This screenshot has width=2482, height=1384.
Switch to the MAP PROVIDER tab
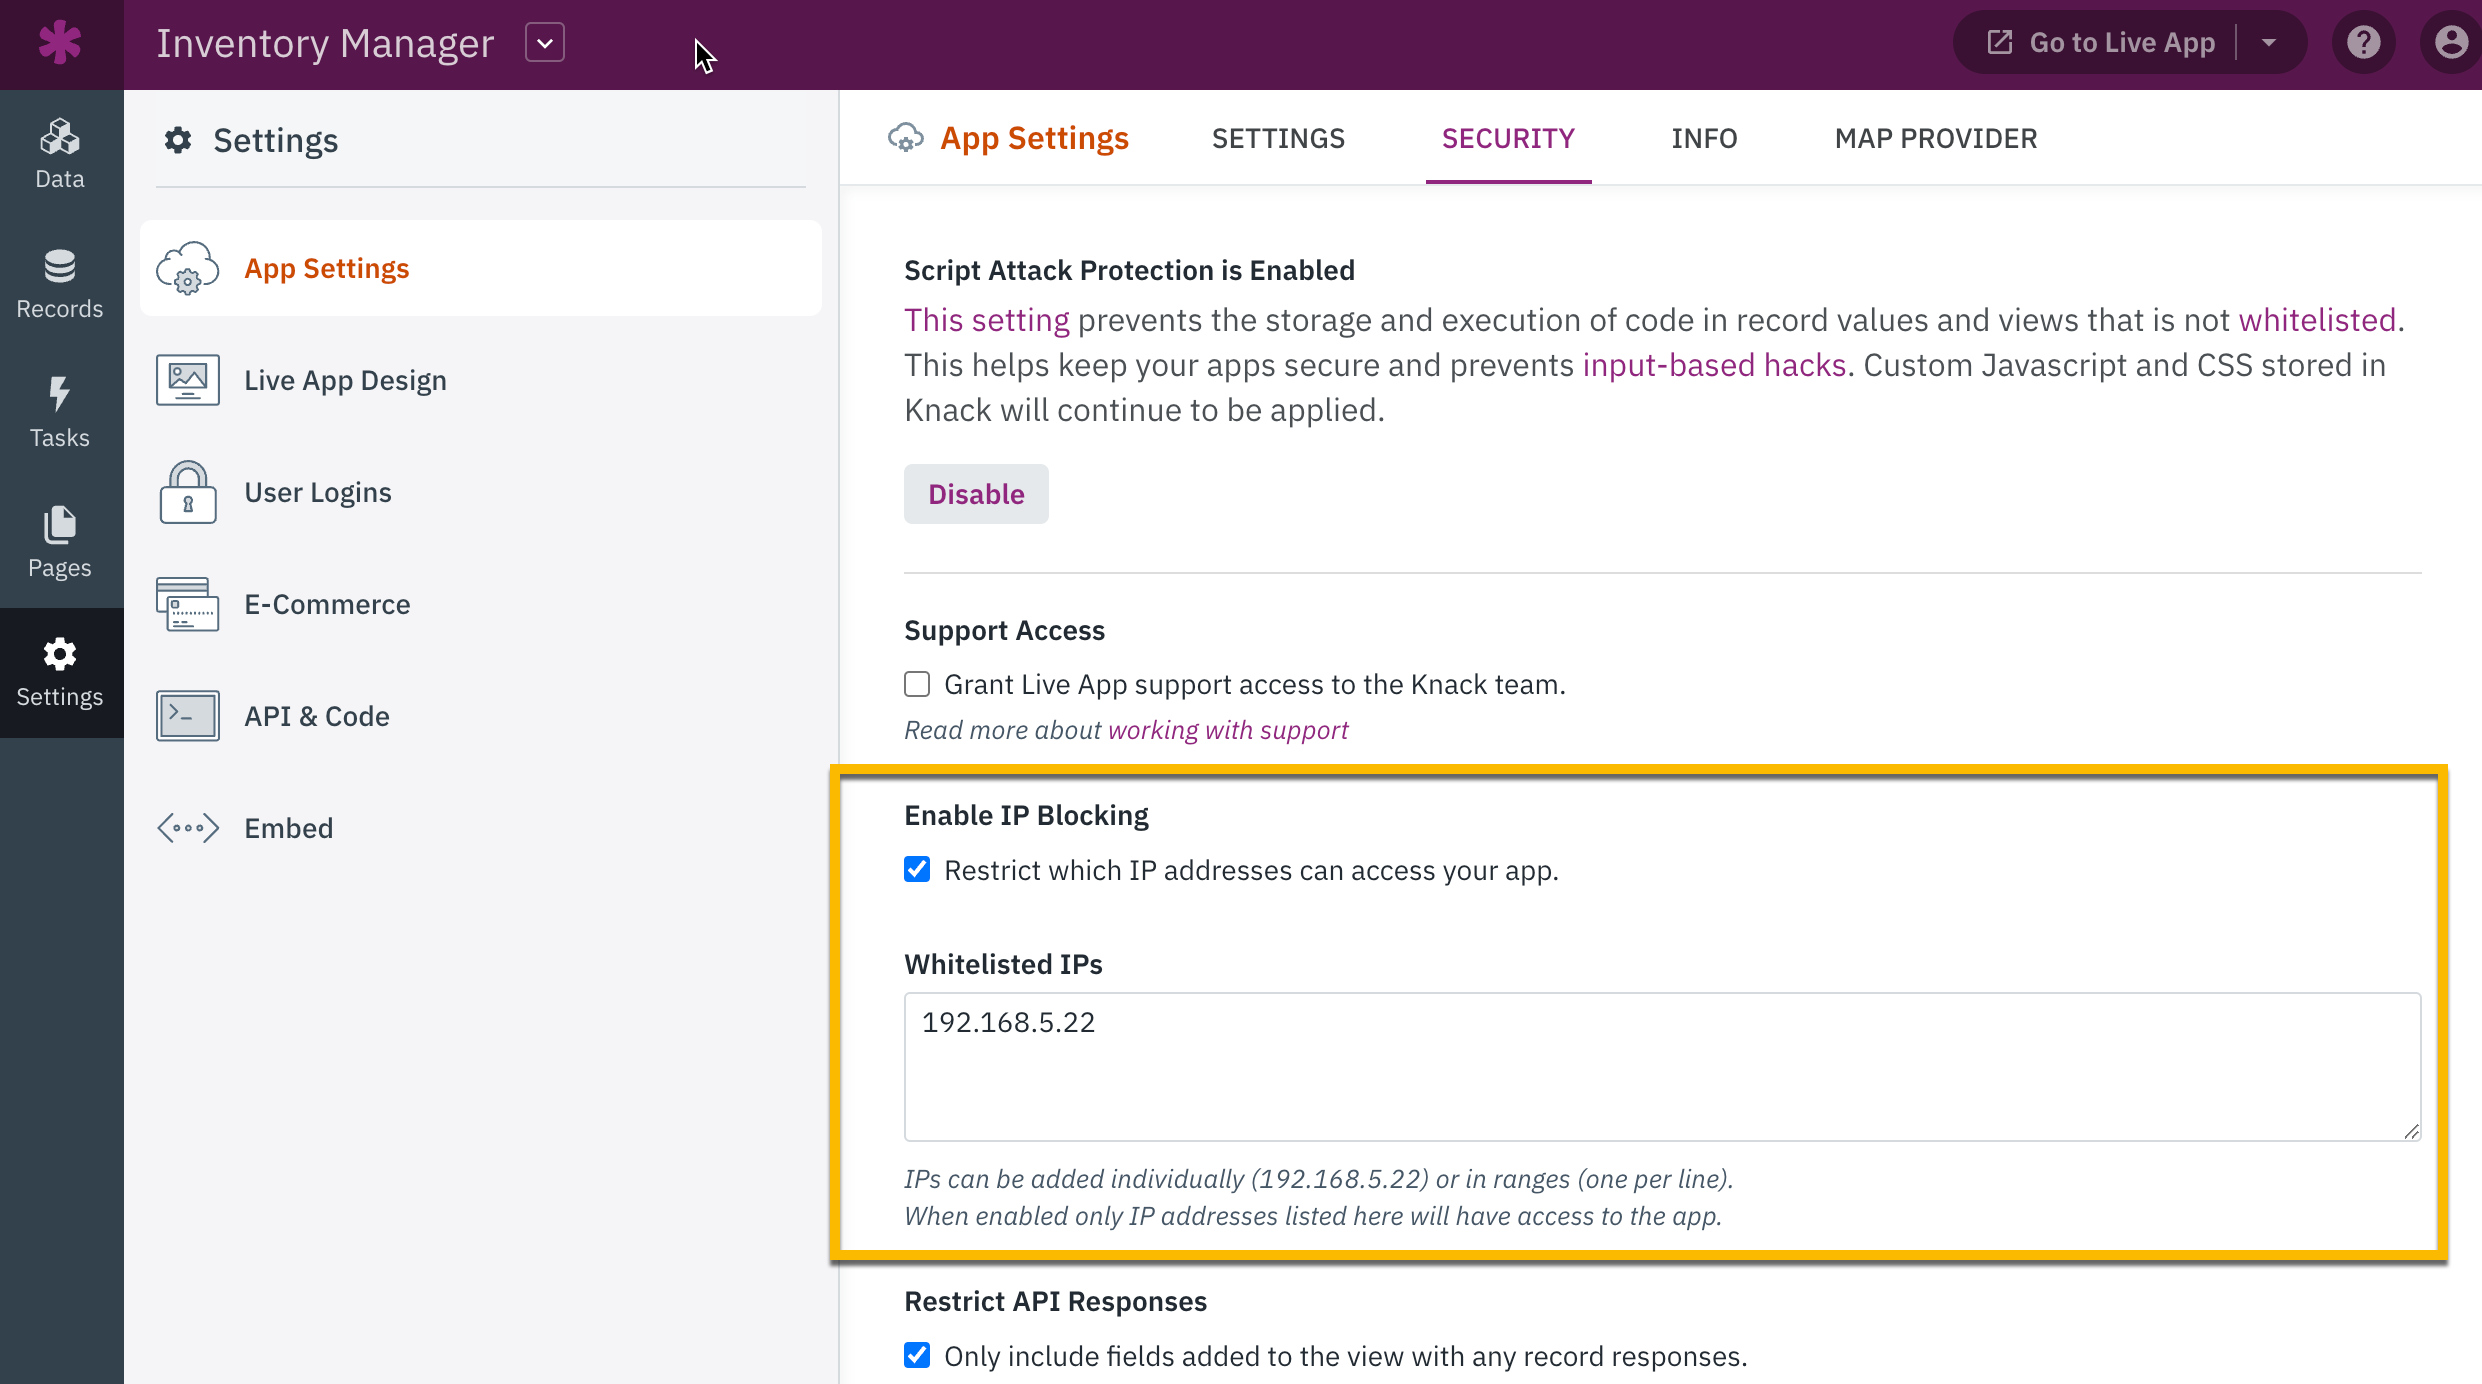click(x=1936, y=138)
